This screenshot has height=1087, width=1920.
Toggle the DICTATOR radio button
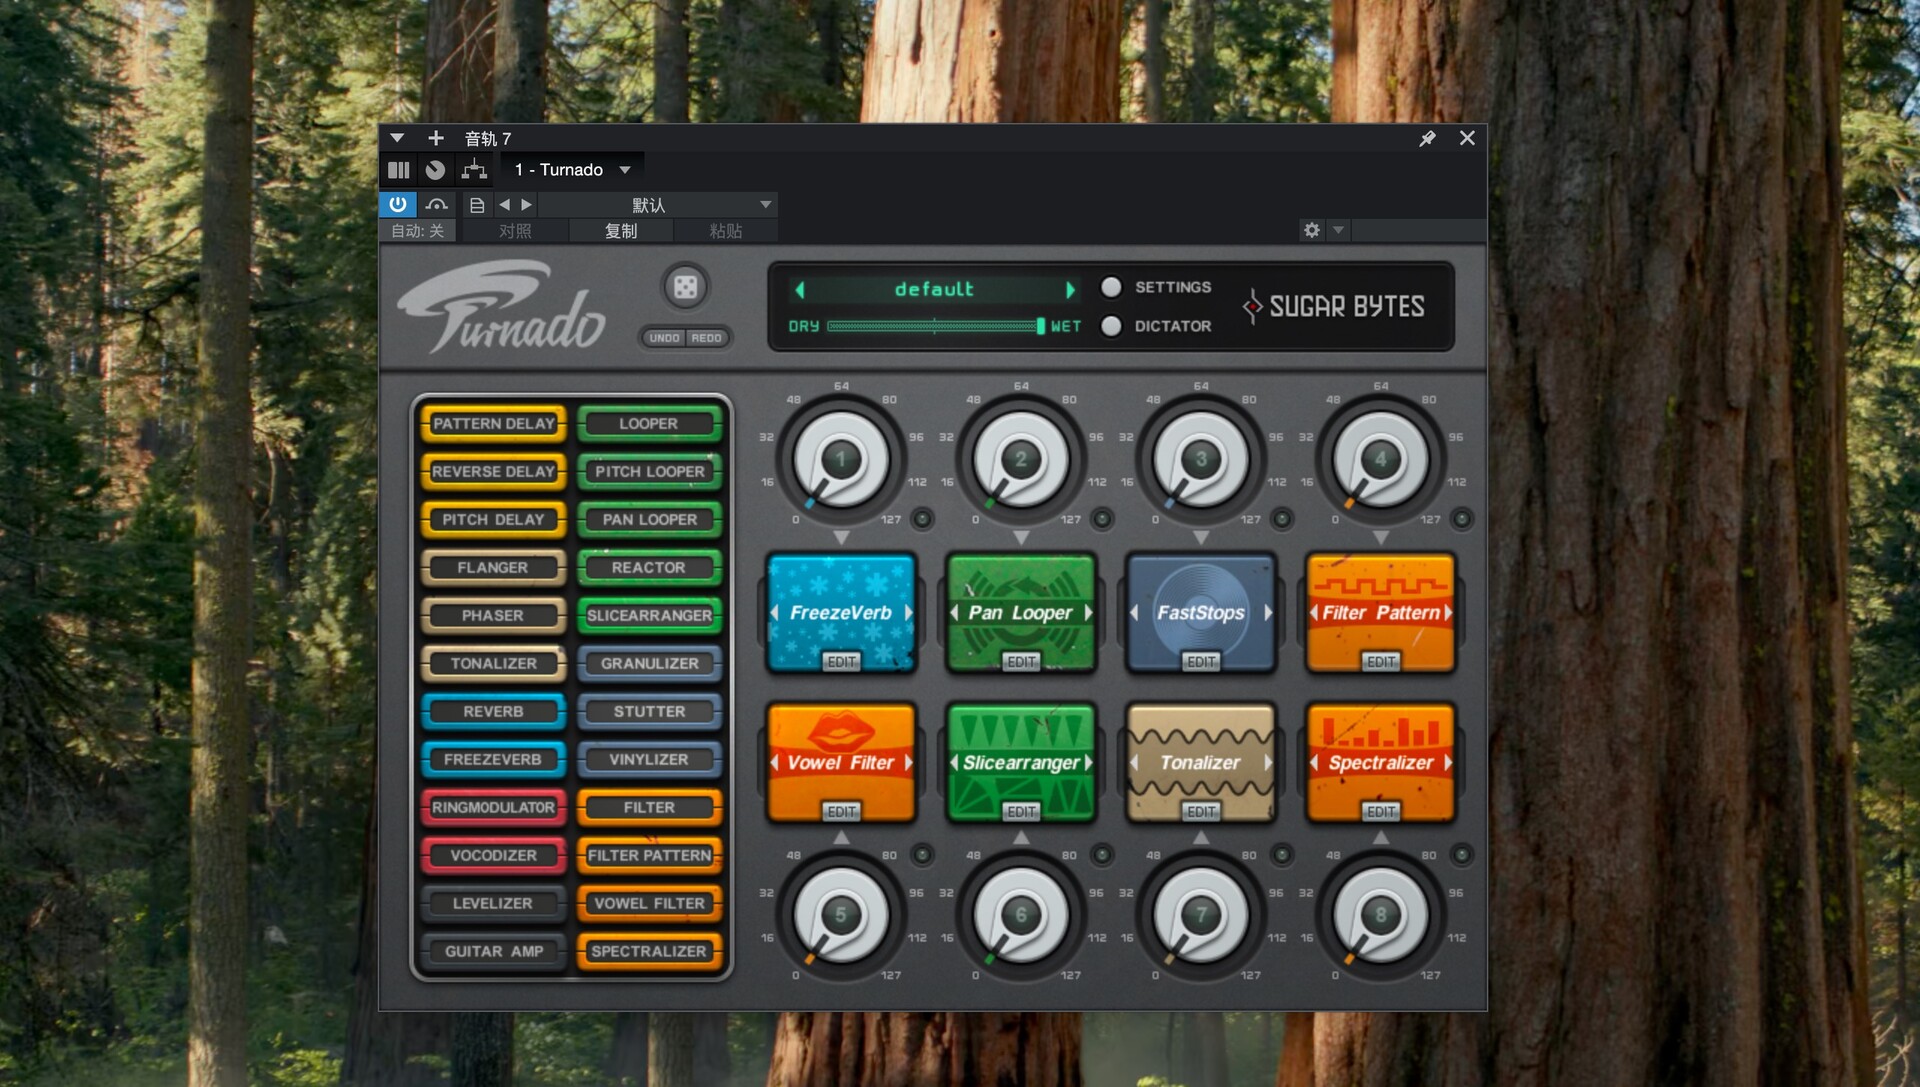click(x=1111, y=326)
